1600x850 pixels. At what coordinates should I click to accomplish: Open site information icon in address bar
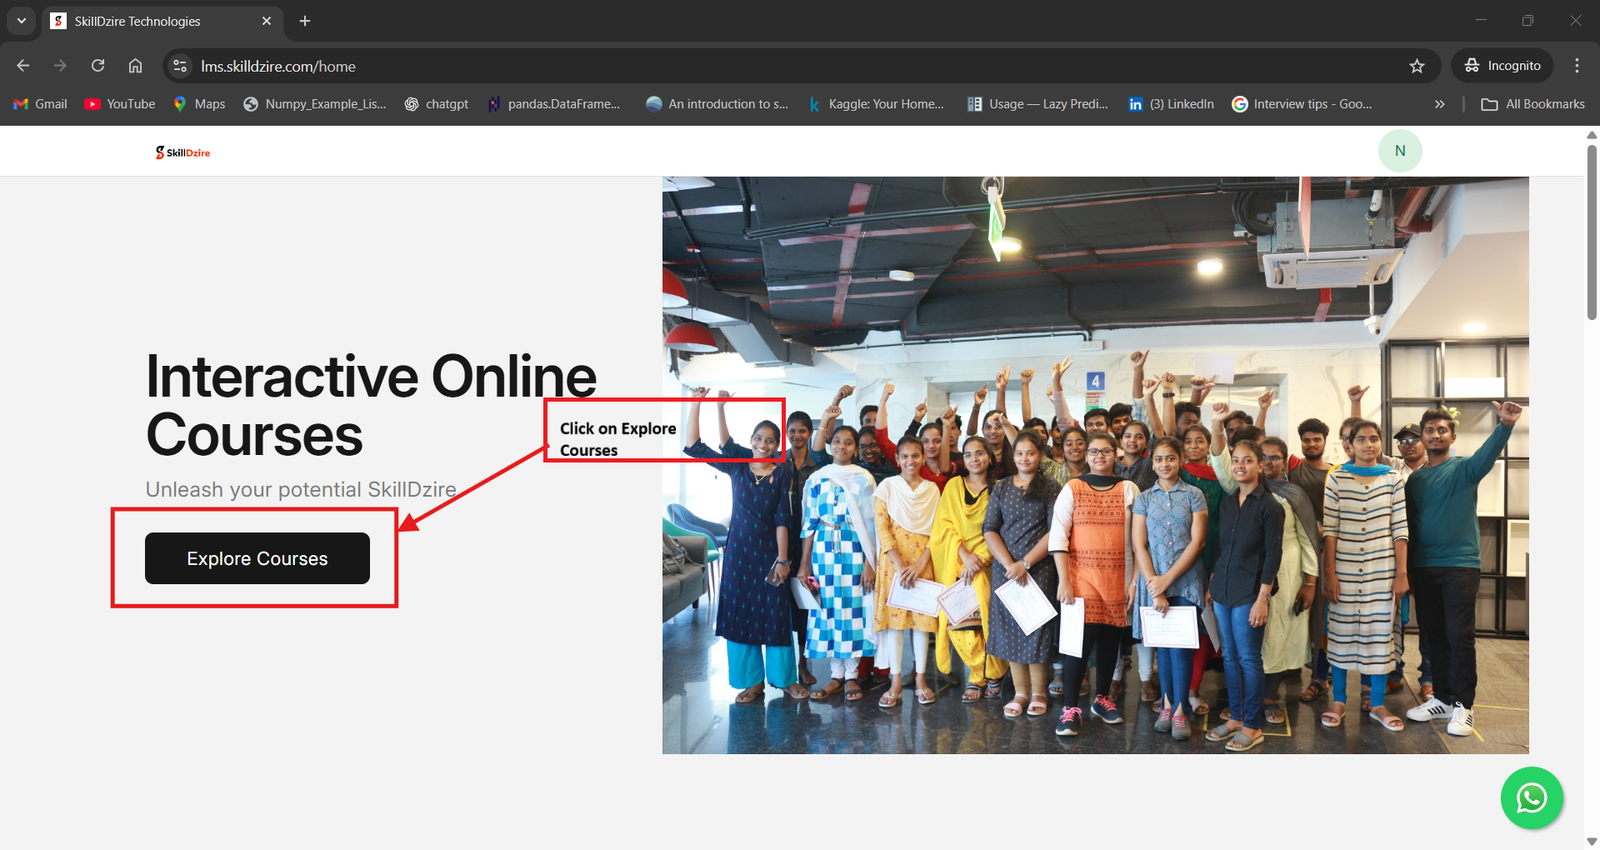coord(180,66)
